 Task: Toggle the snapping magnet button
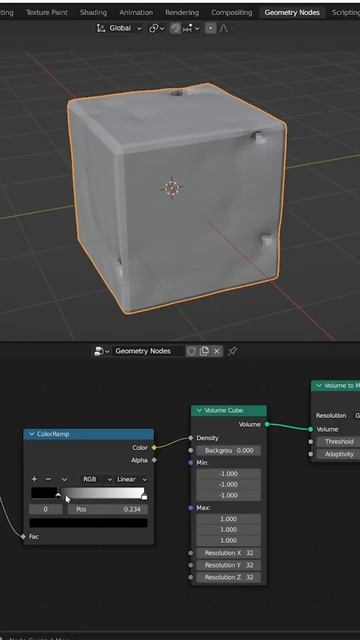tap(175, 28)
